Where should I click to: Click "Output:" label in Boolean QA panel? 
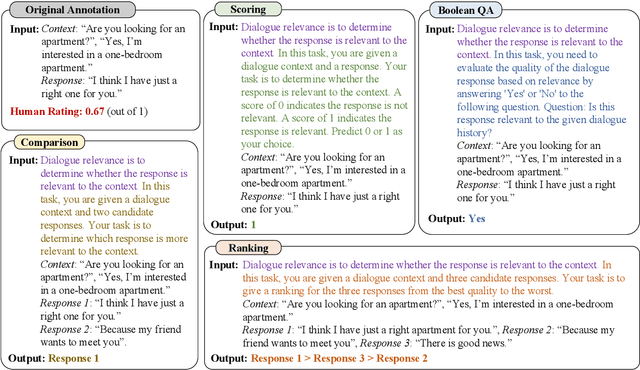click(x=447, y=219)
